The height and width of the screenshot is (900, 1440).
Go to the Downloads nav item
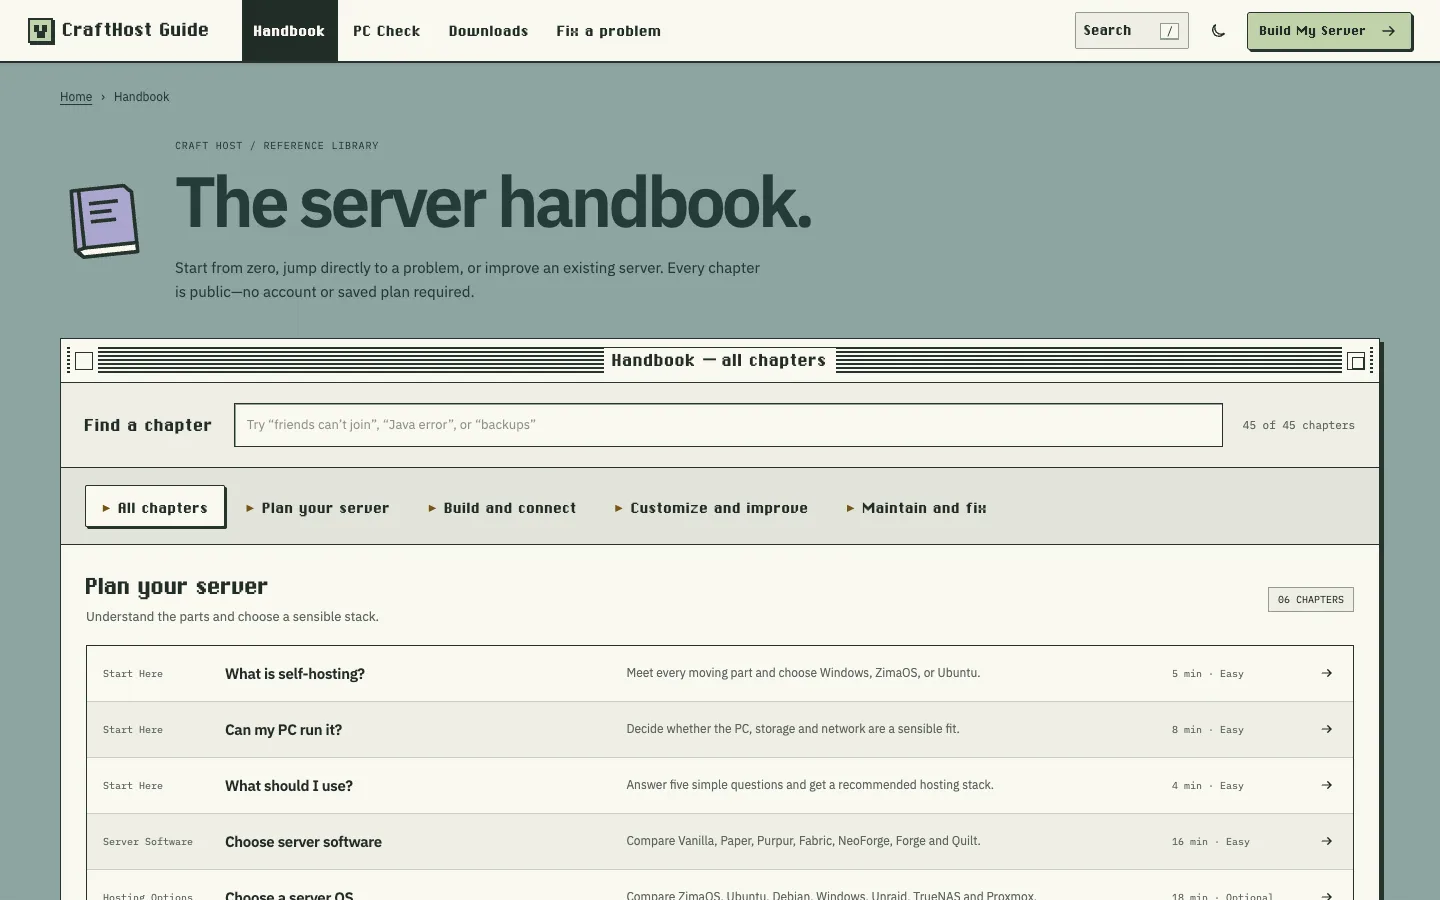click(x=488, y=31)
